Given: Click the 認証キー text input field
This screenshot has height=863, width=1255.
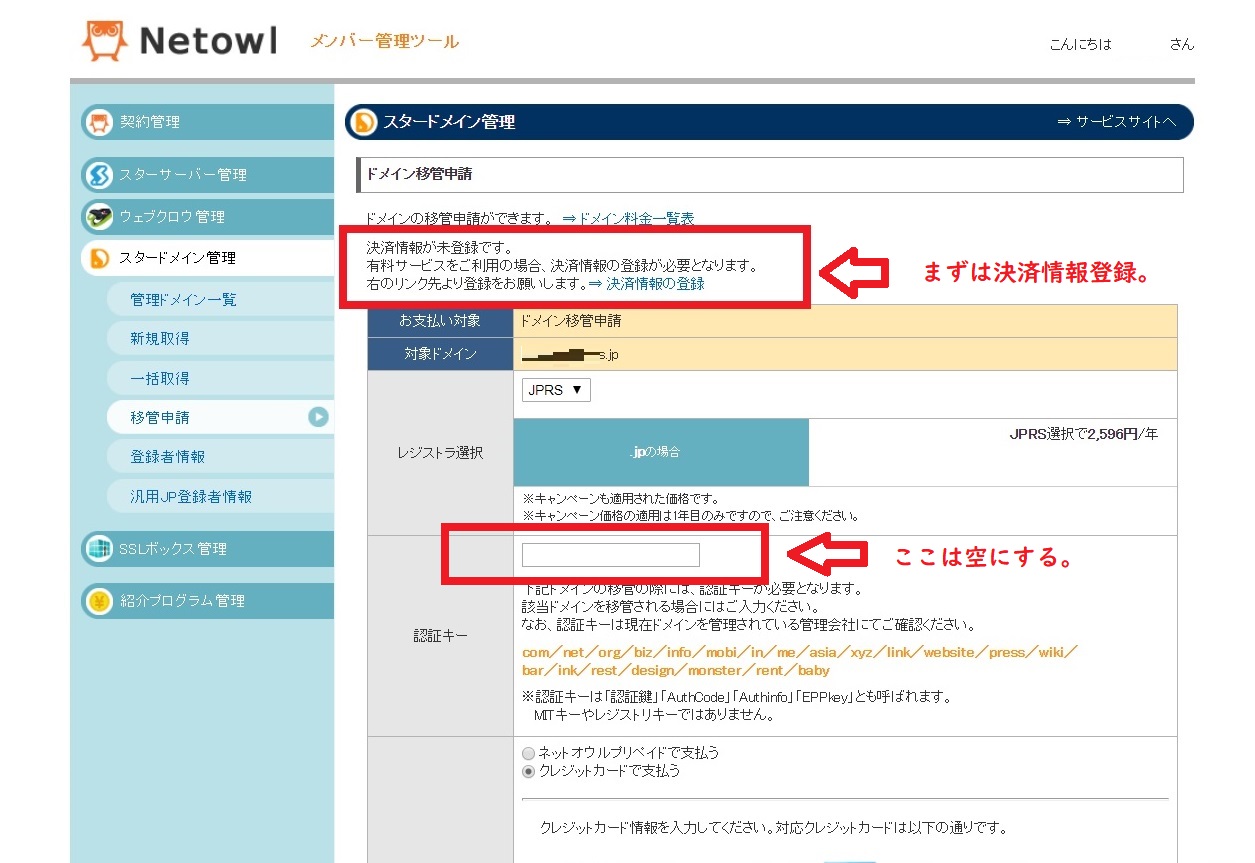Looking at the screenshot, I should pyautogui.click(x=610, y=555).
